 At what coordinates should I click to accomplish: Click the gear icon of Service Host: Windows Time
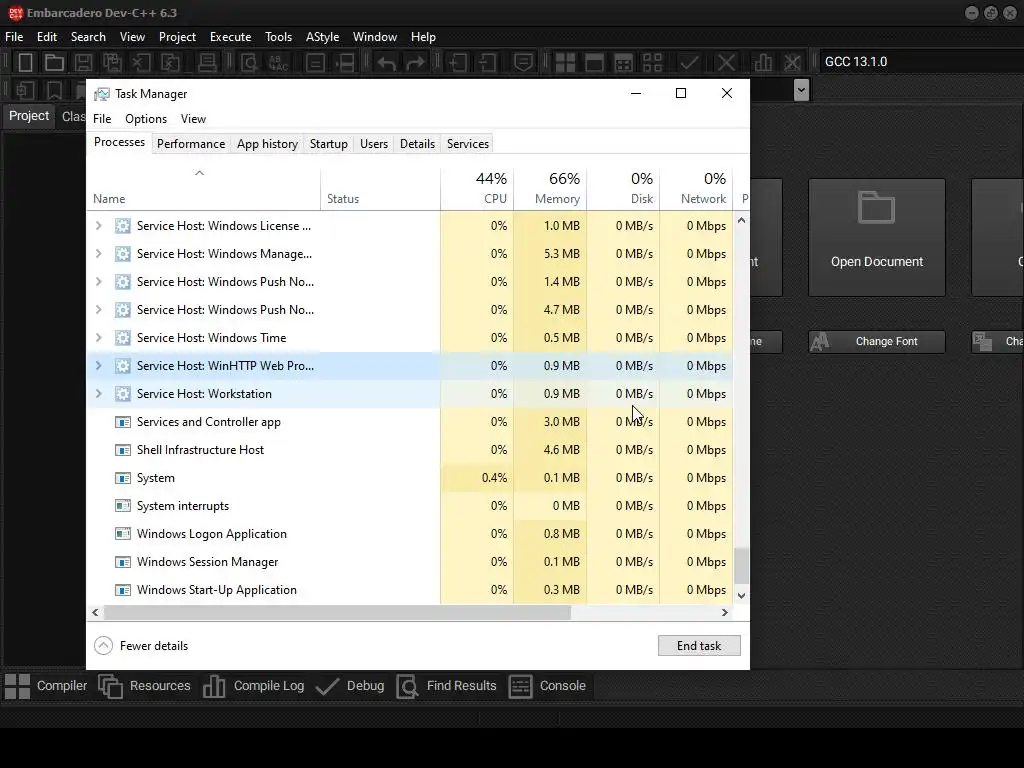tap(123, 338)
